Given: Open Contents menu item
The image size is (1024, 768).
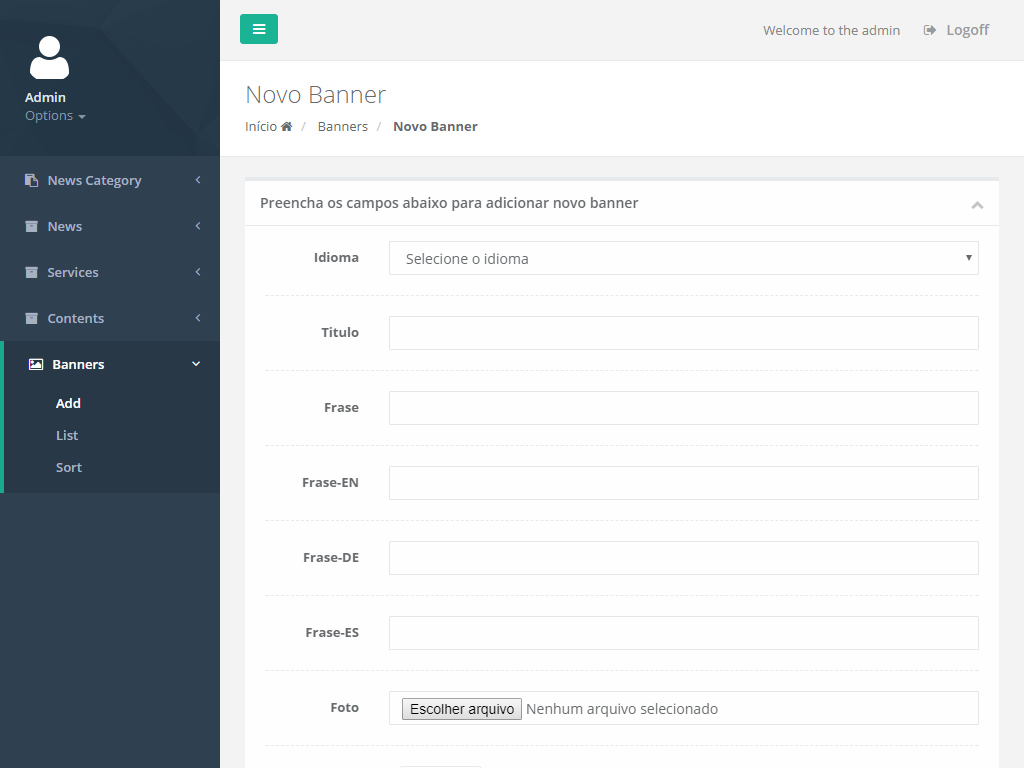Looking at the screenshot, I should pyautogui.click(x=110, y=318).
